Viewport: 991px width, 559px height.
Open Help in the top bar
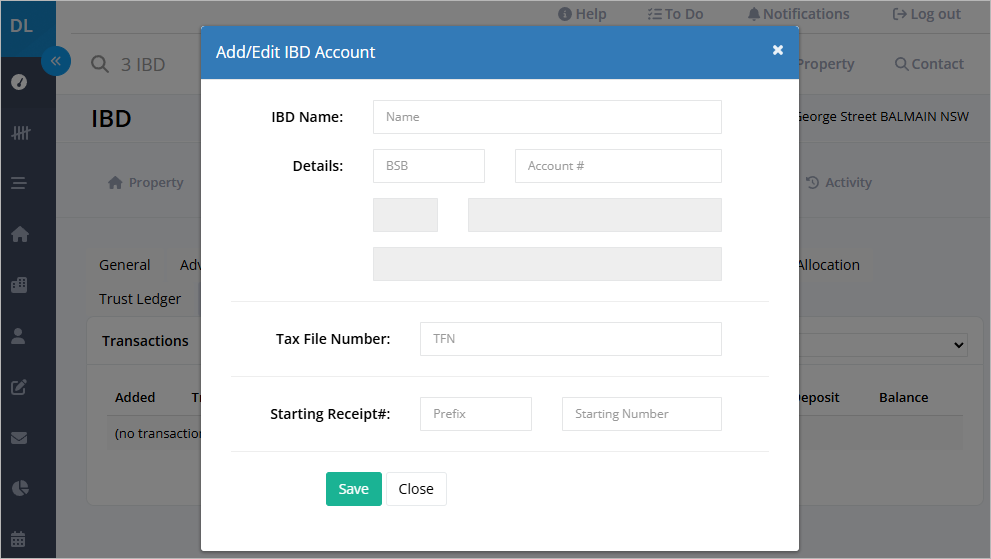[582, 14]
